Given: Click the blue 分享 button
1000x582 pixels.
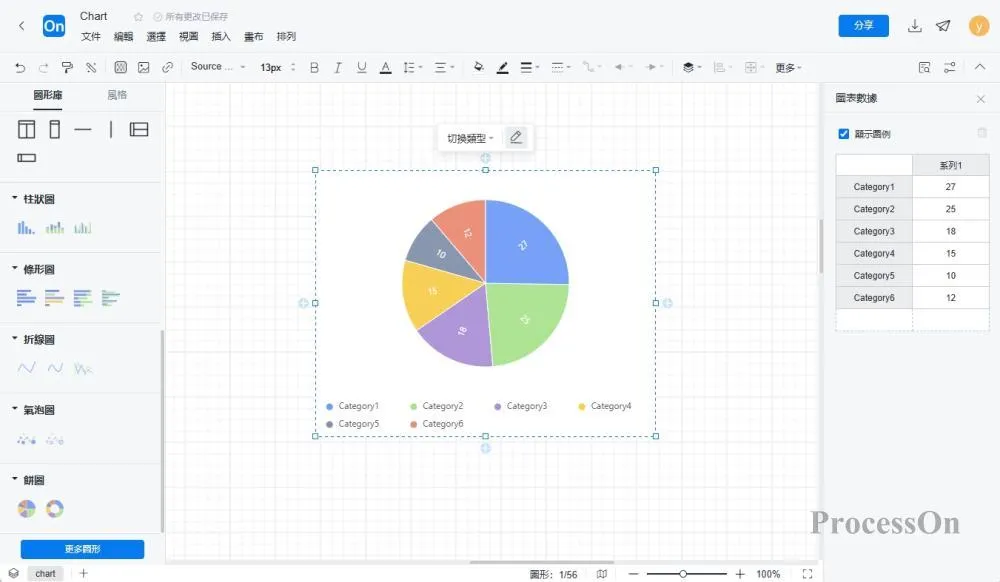Looking at the screenshot, I should 863,25.
